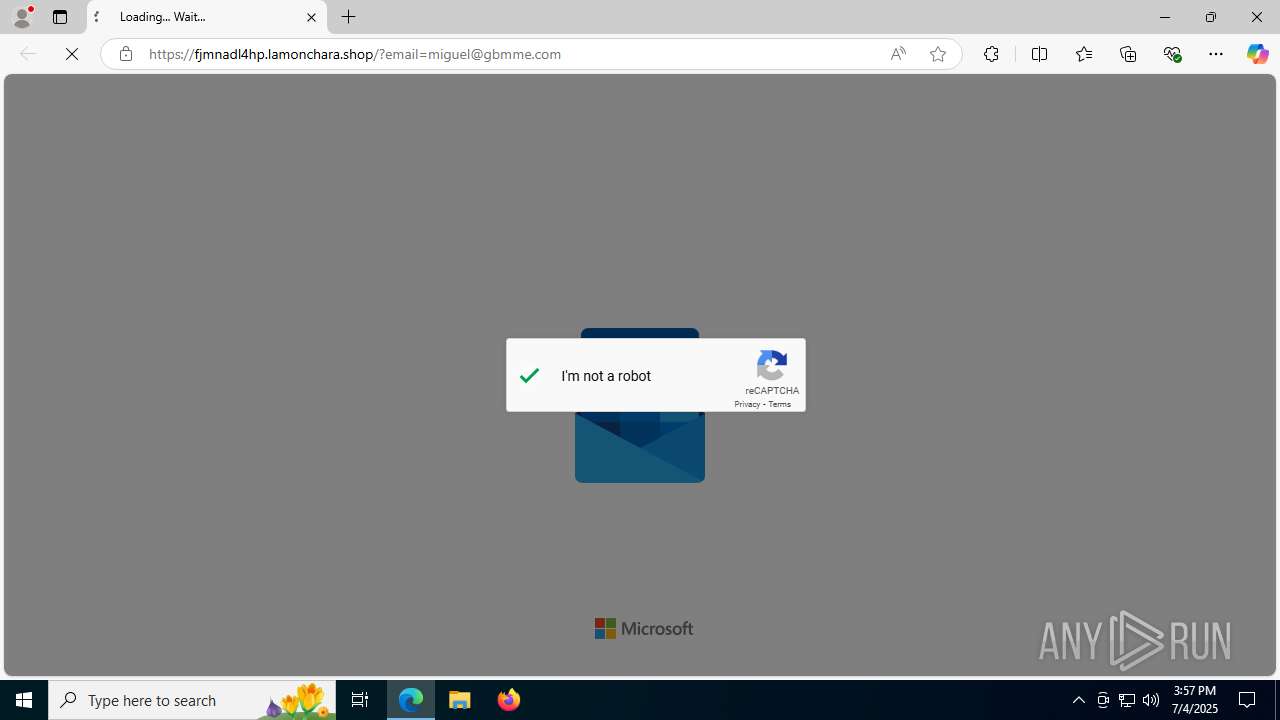Open a new tab with plus button
Screen dimensions: 1280x720
coord(349,17)
